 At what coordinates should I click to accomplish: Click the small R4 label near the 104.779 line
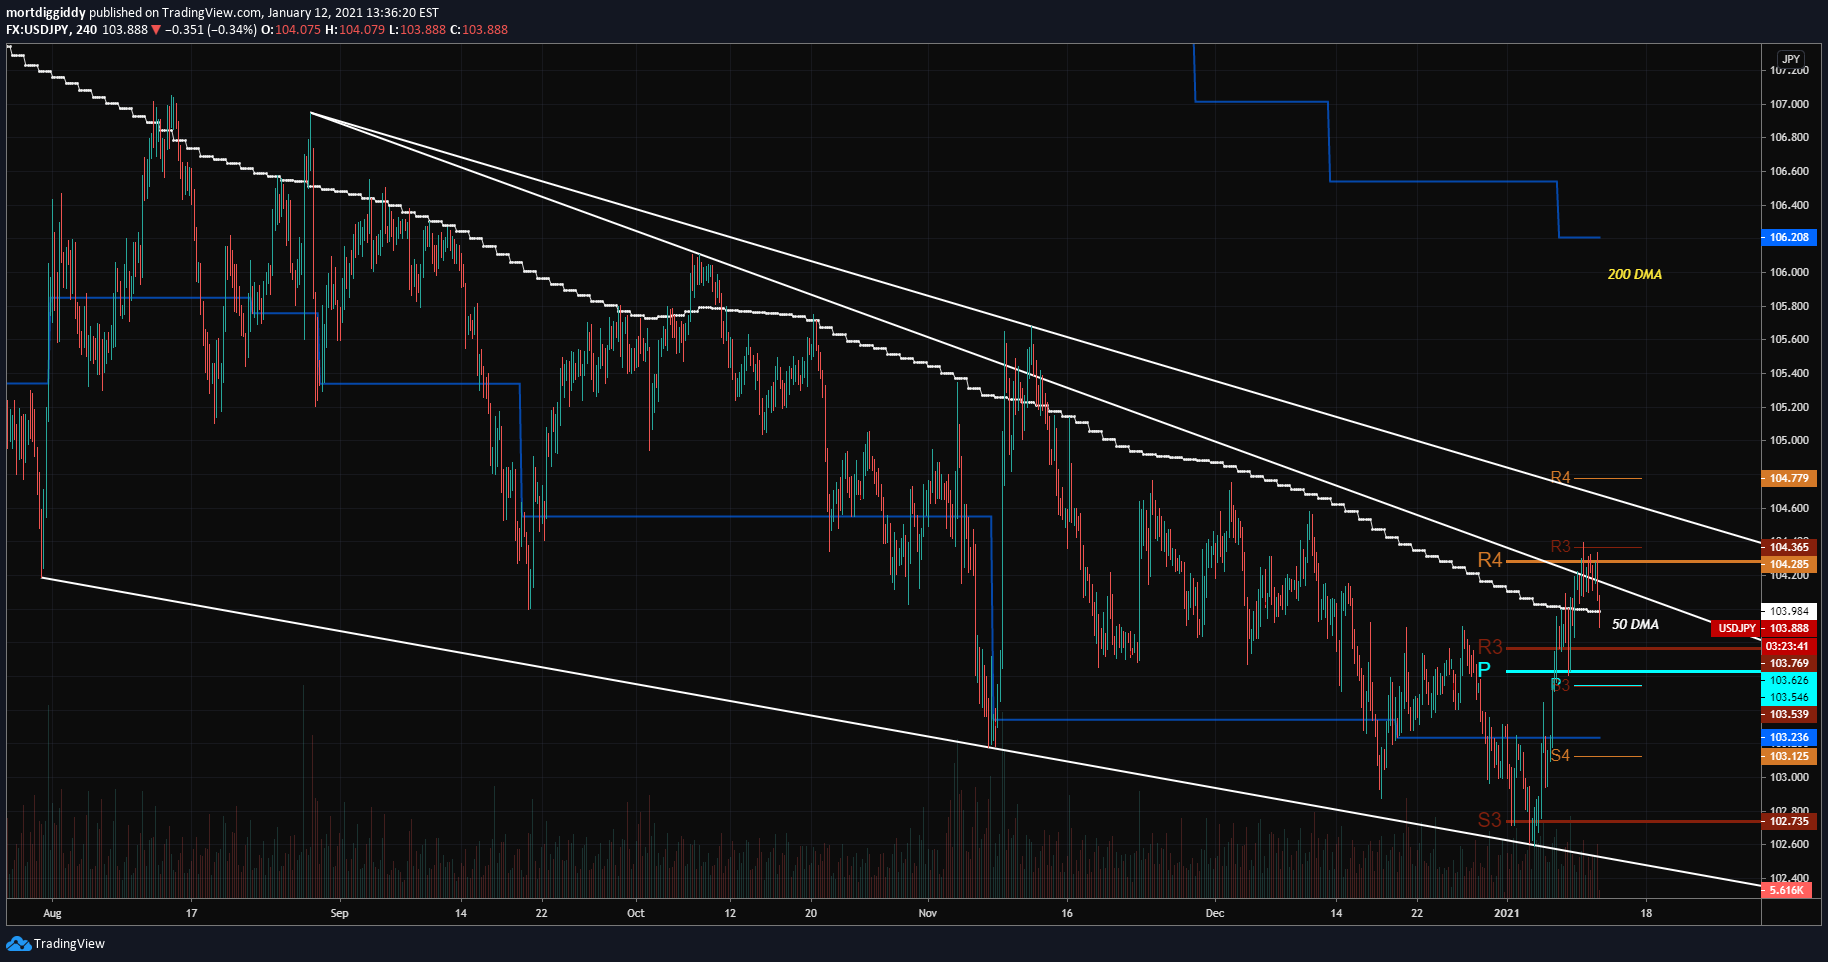[x=1560, y=477]
